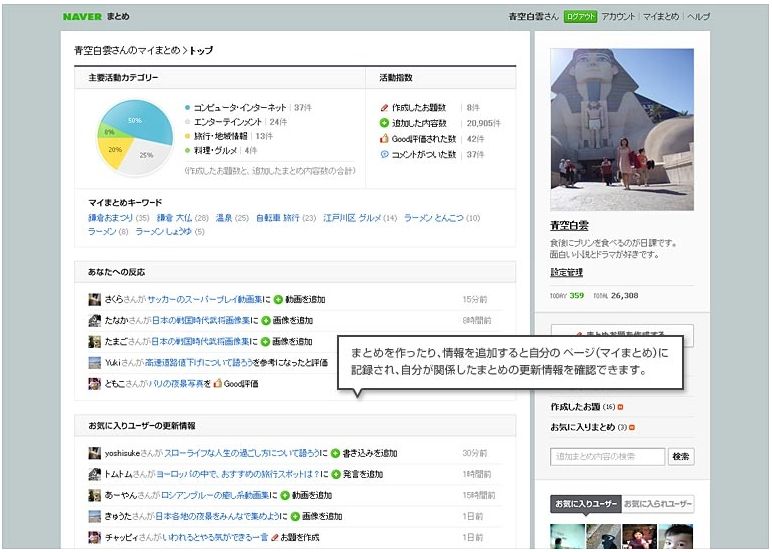This screenshot has height=552, width=772.
Task: Click たまご's avatar icon
Action: click(x=95, y=341)
